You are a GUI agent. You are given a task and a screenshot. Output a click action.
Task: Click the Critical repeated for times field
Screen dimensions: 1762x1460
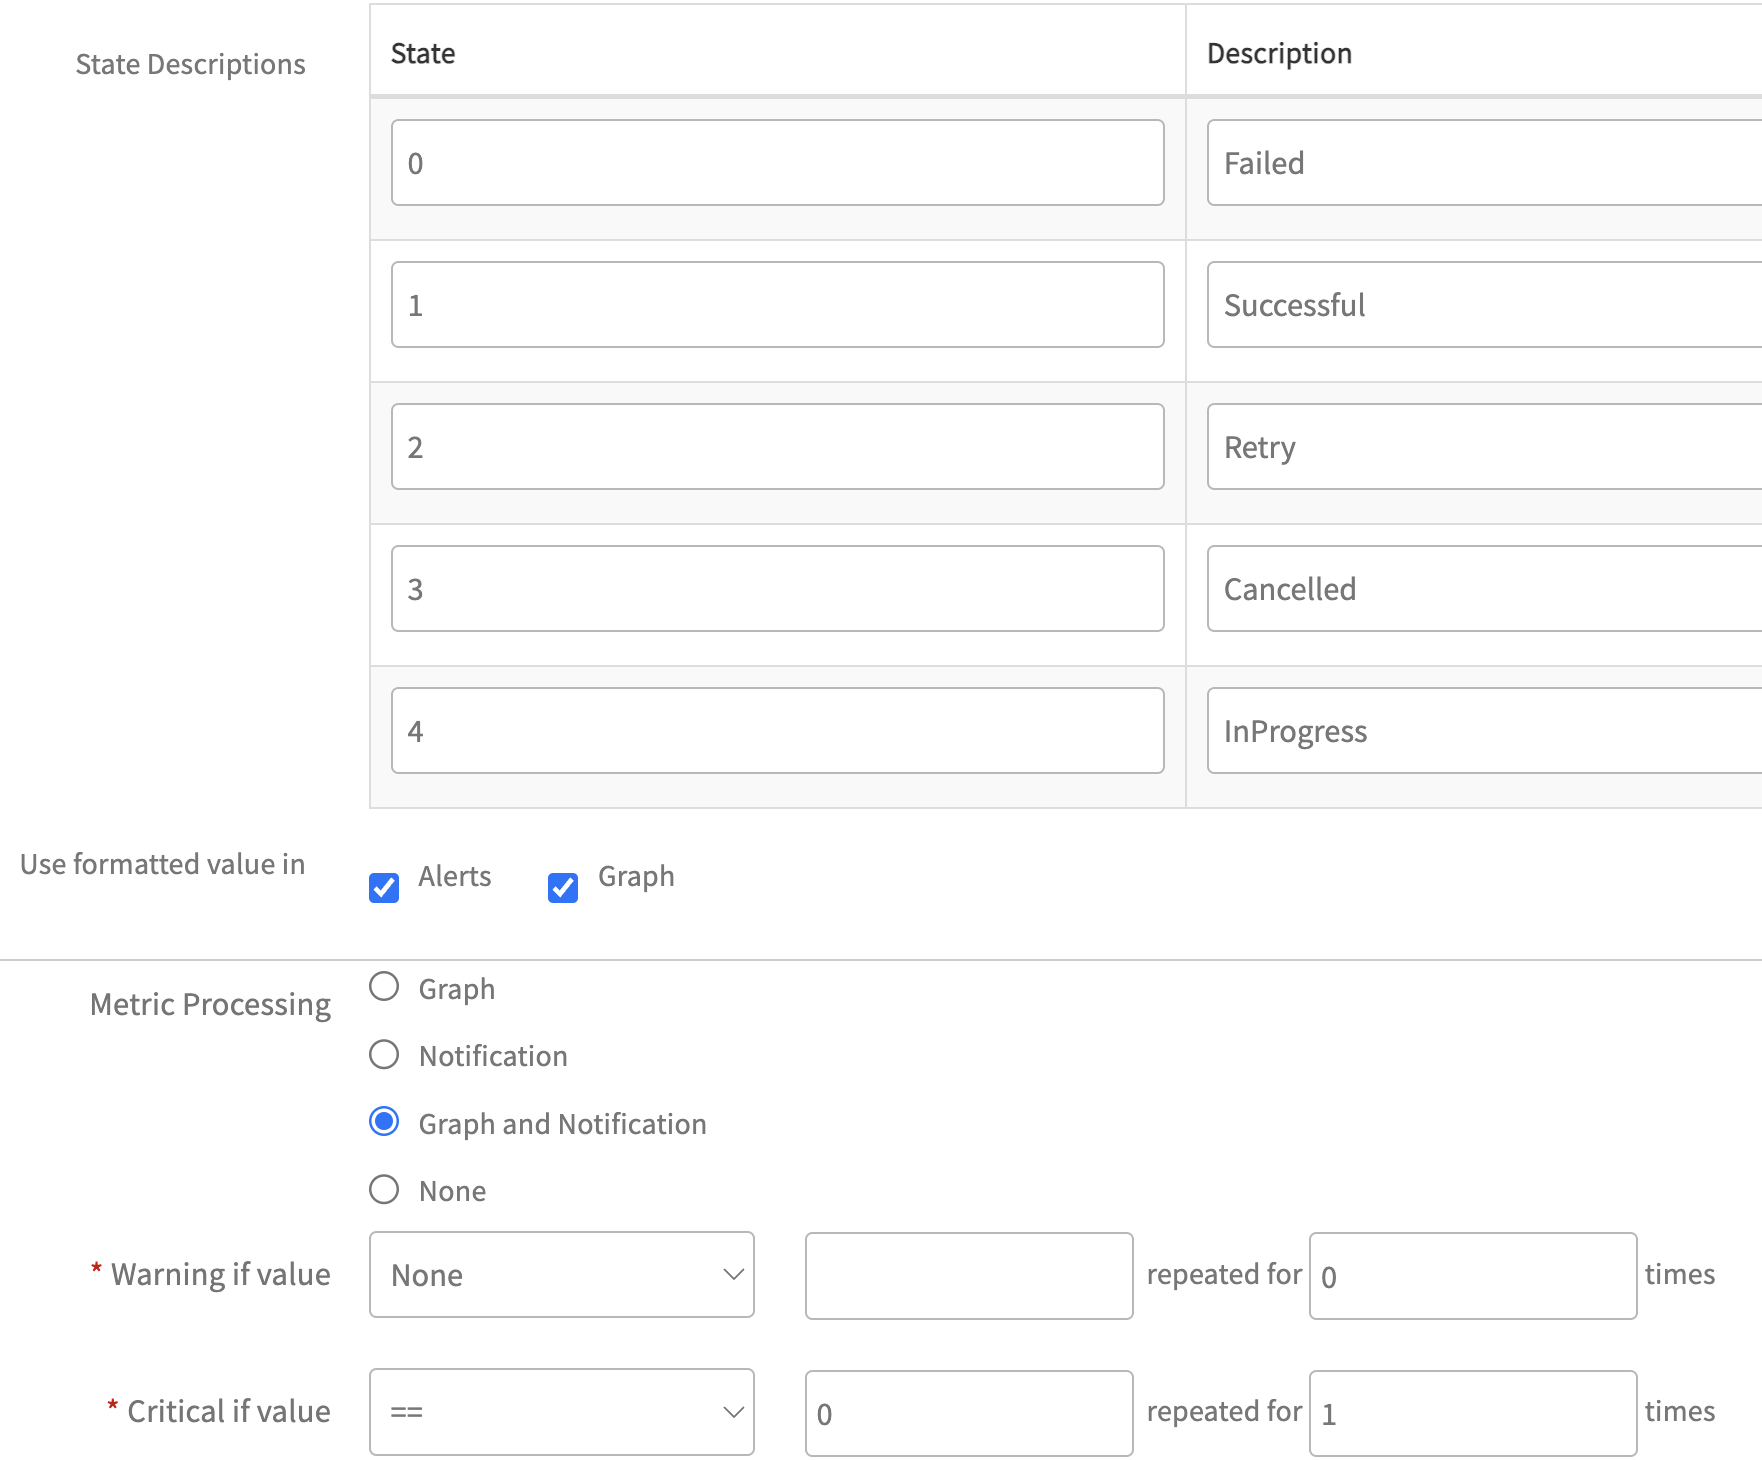(1473, 1413)
